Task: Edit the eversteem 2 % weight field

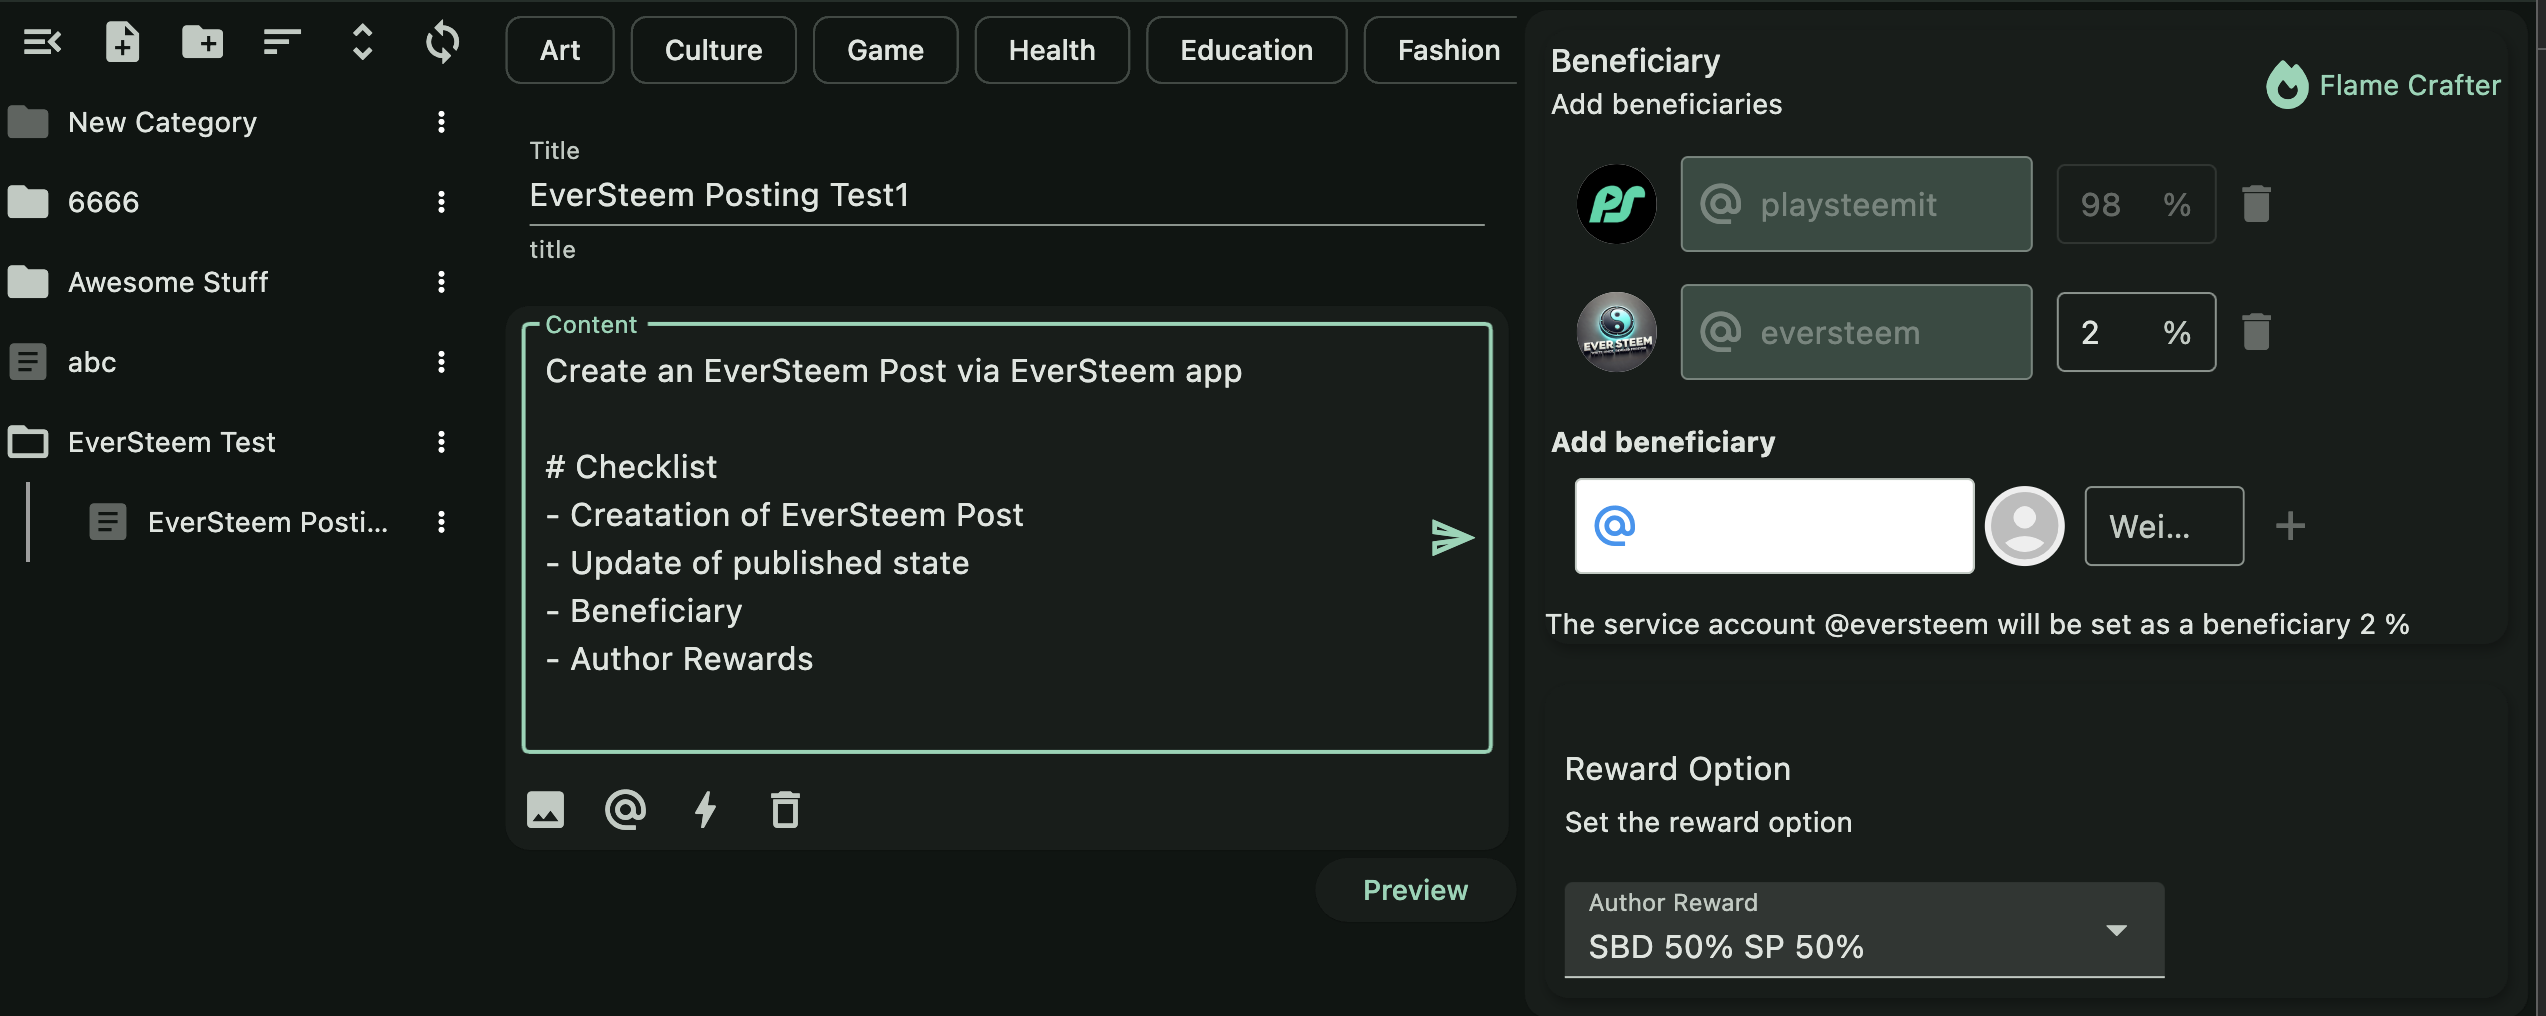Action: coord(2136,332)
